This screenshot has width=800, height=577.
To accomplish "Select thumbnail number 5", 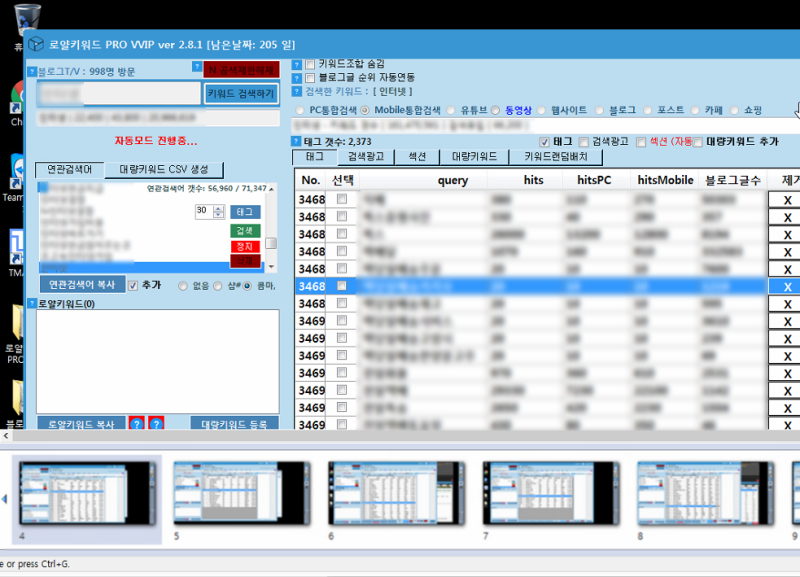I will (242, 493).
